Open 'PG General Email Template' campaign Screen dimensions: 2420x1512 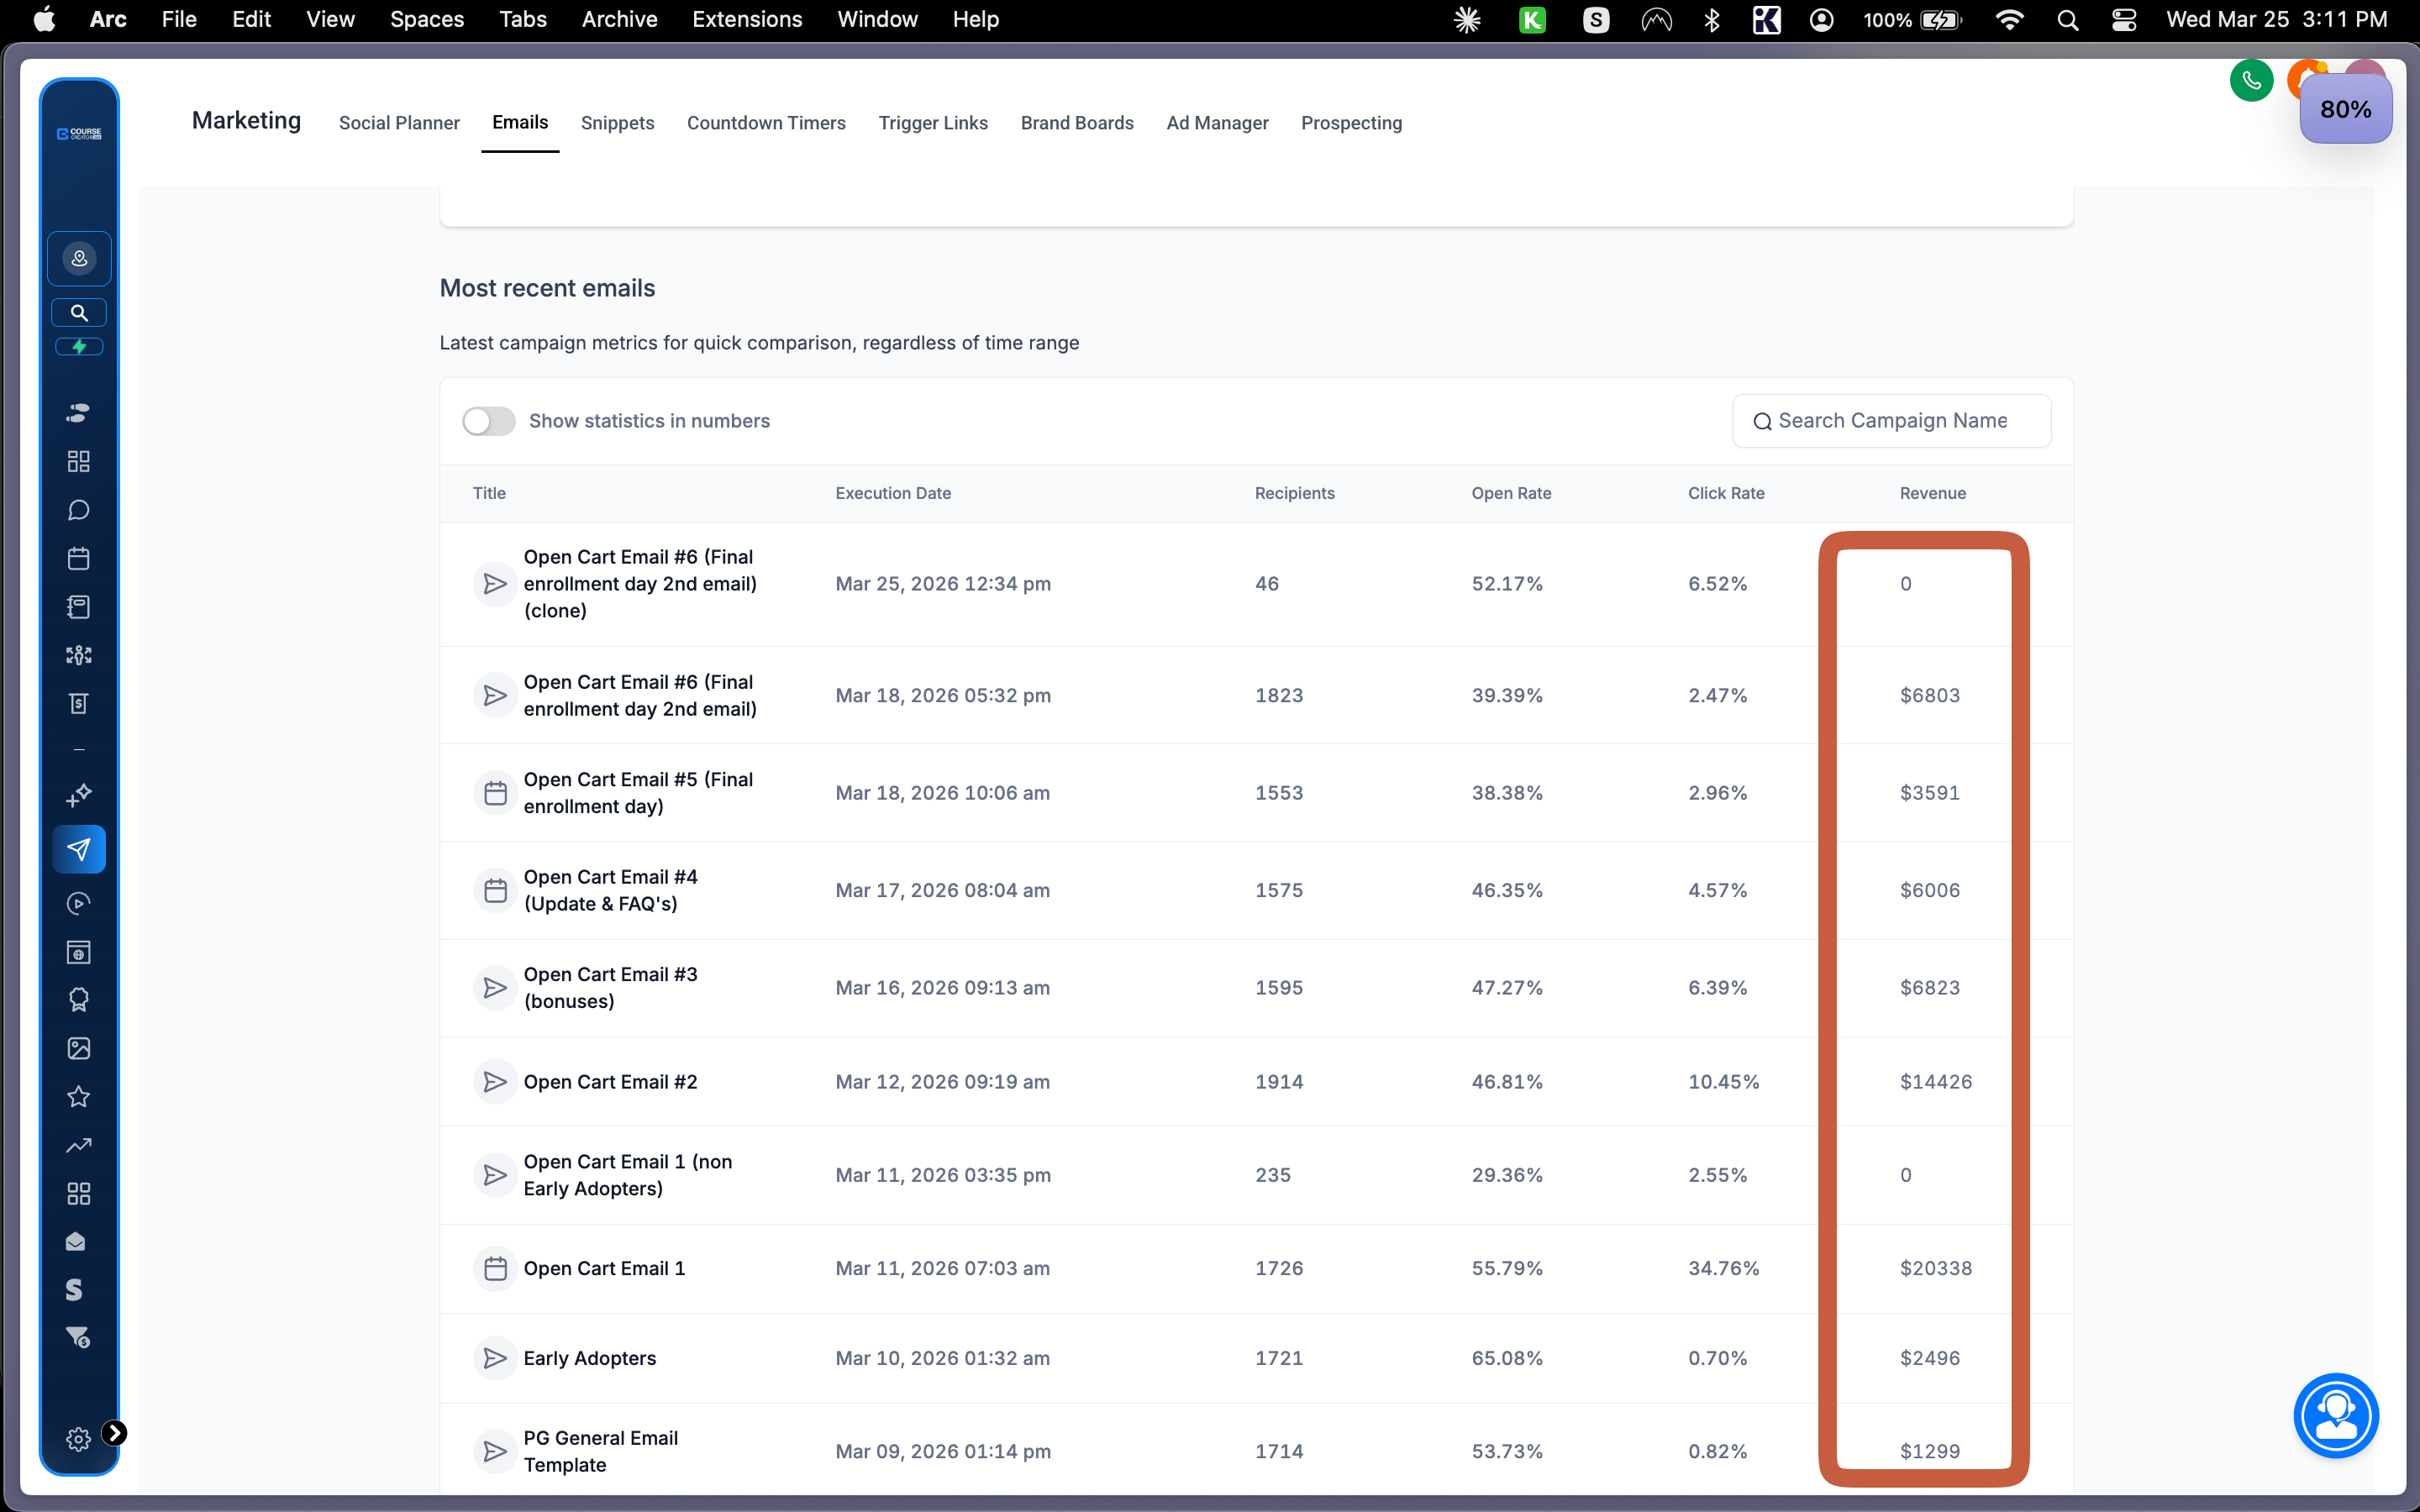(x=600, y=1451)
